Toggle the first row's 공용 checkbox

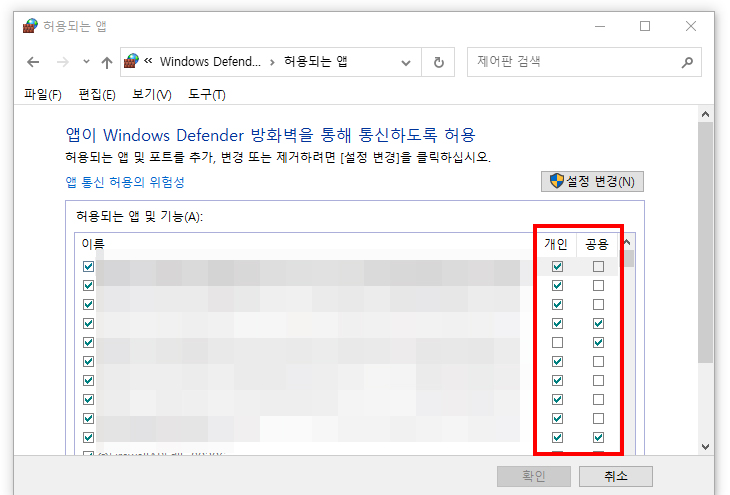598,266
